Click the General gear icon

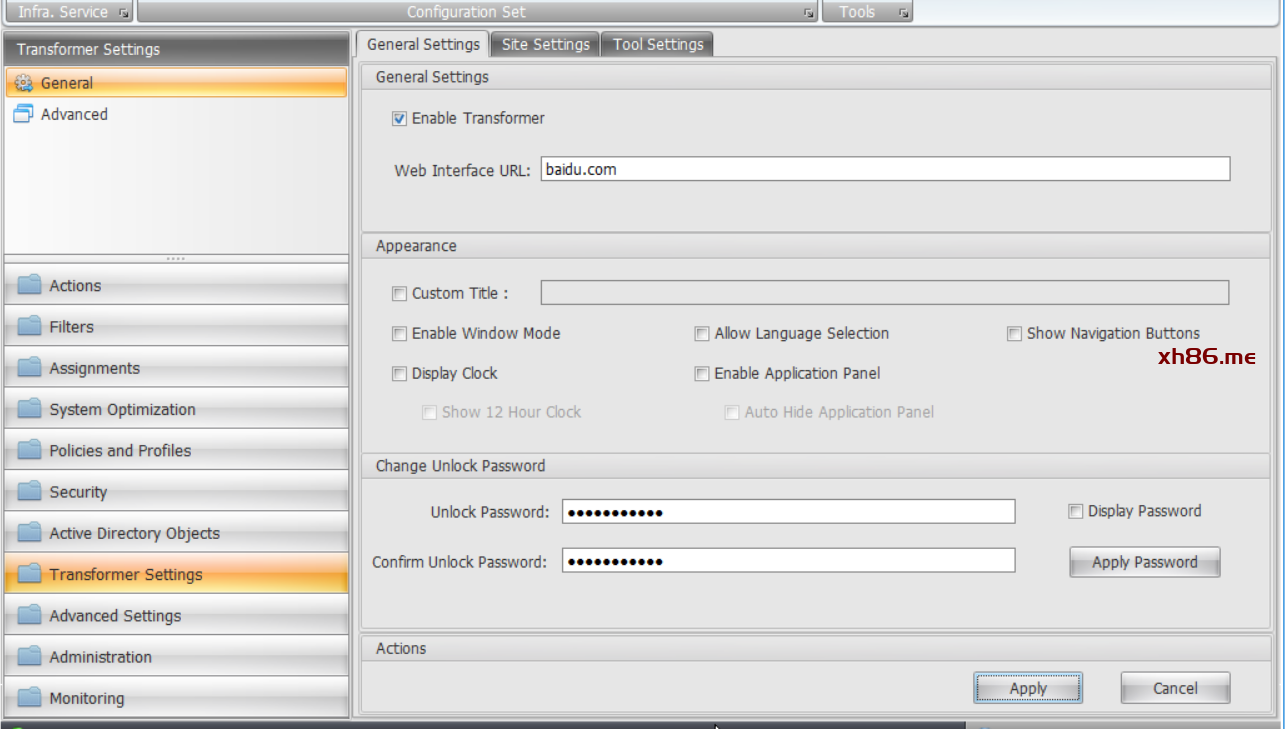[23, 83]
